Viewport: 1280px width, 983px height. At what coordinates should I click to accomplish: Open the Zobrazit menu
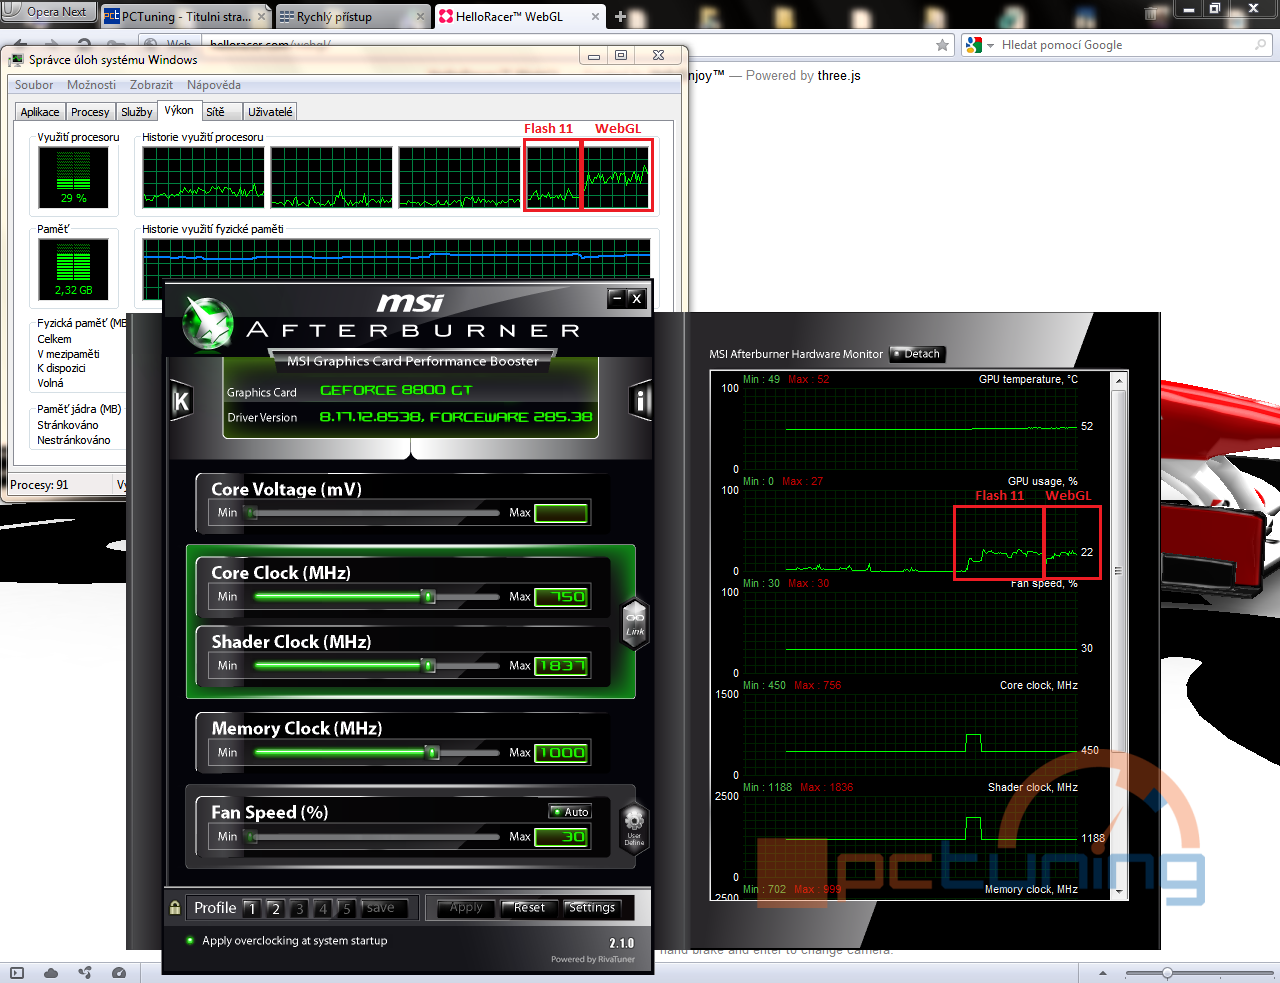151,85
